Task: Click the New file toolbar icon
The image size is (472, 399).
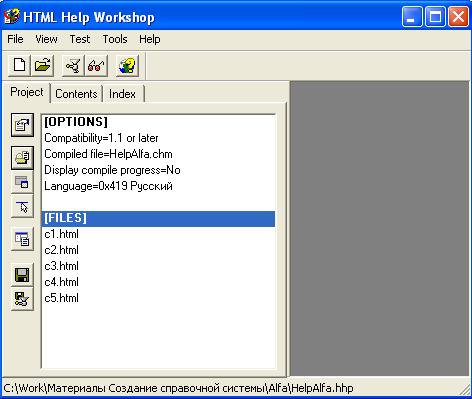Action: [19, 65]
